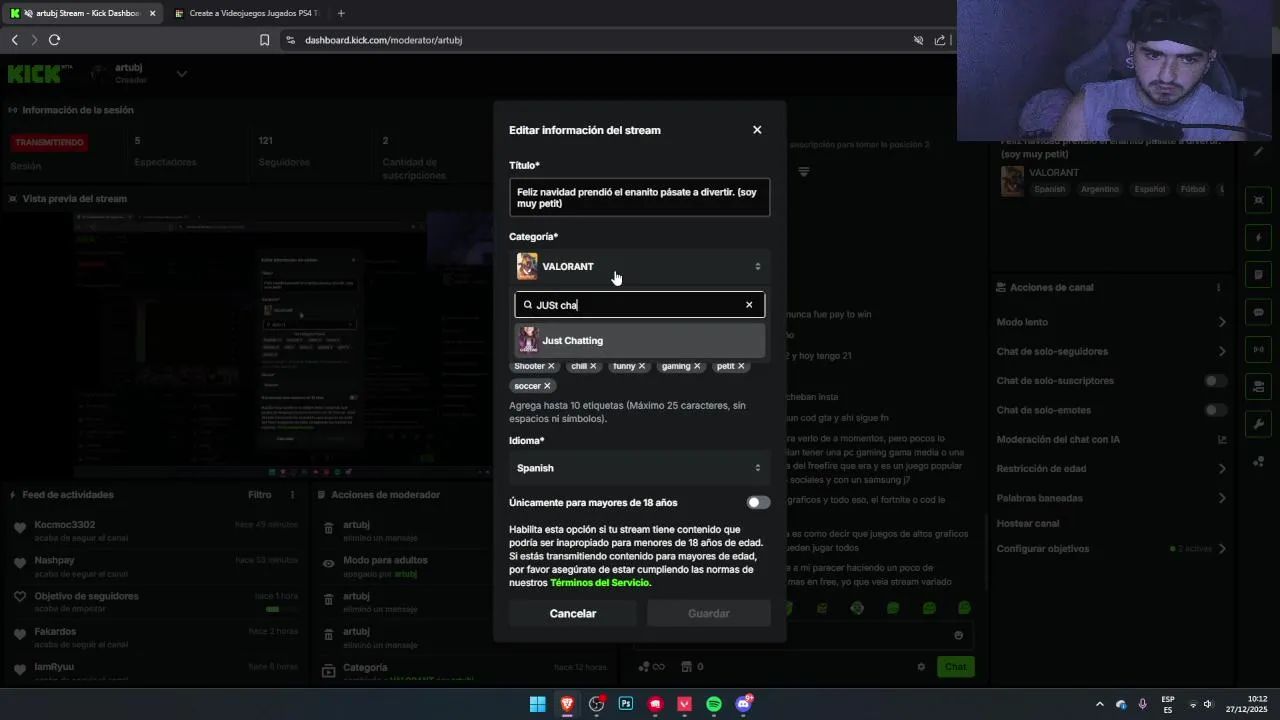Bookmark this page
The width and height of the screenshot is (1280, 720).
[264, 40]
